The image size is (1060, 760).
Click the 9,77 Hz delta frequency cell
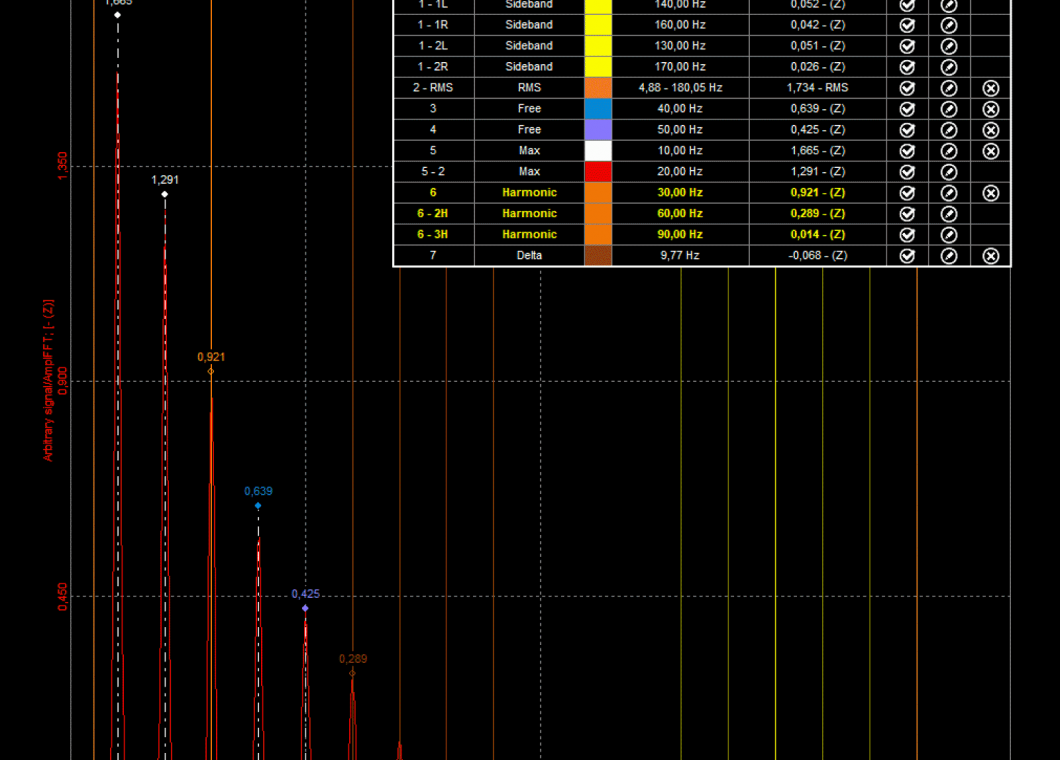click(680, 256)
